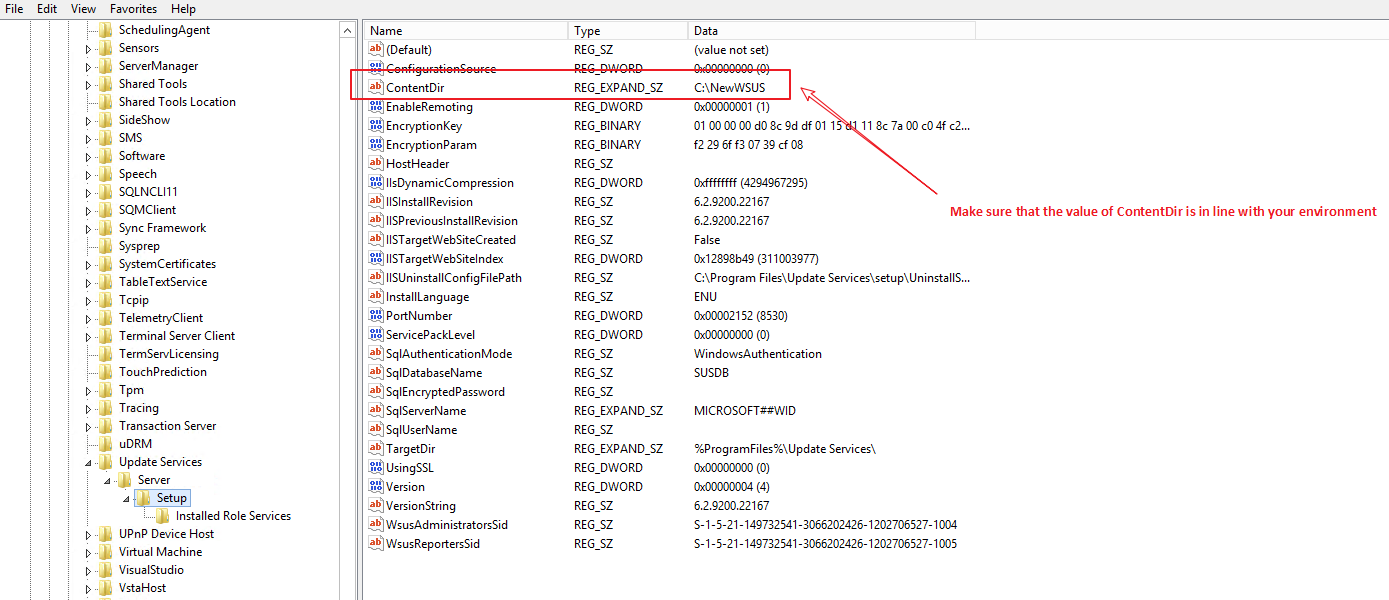Sort values by the Name column header
This screenshot has height=600, width=1389.
tap(465, 31)
